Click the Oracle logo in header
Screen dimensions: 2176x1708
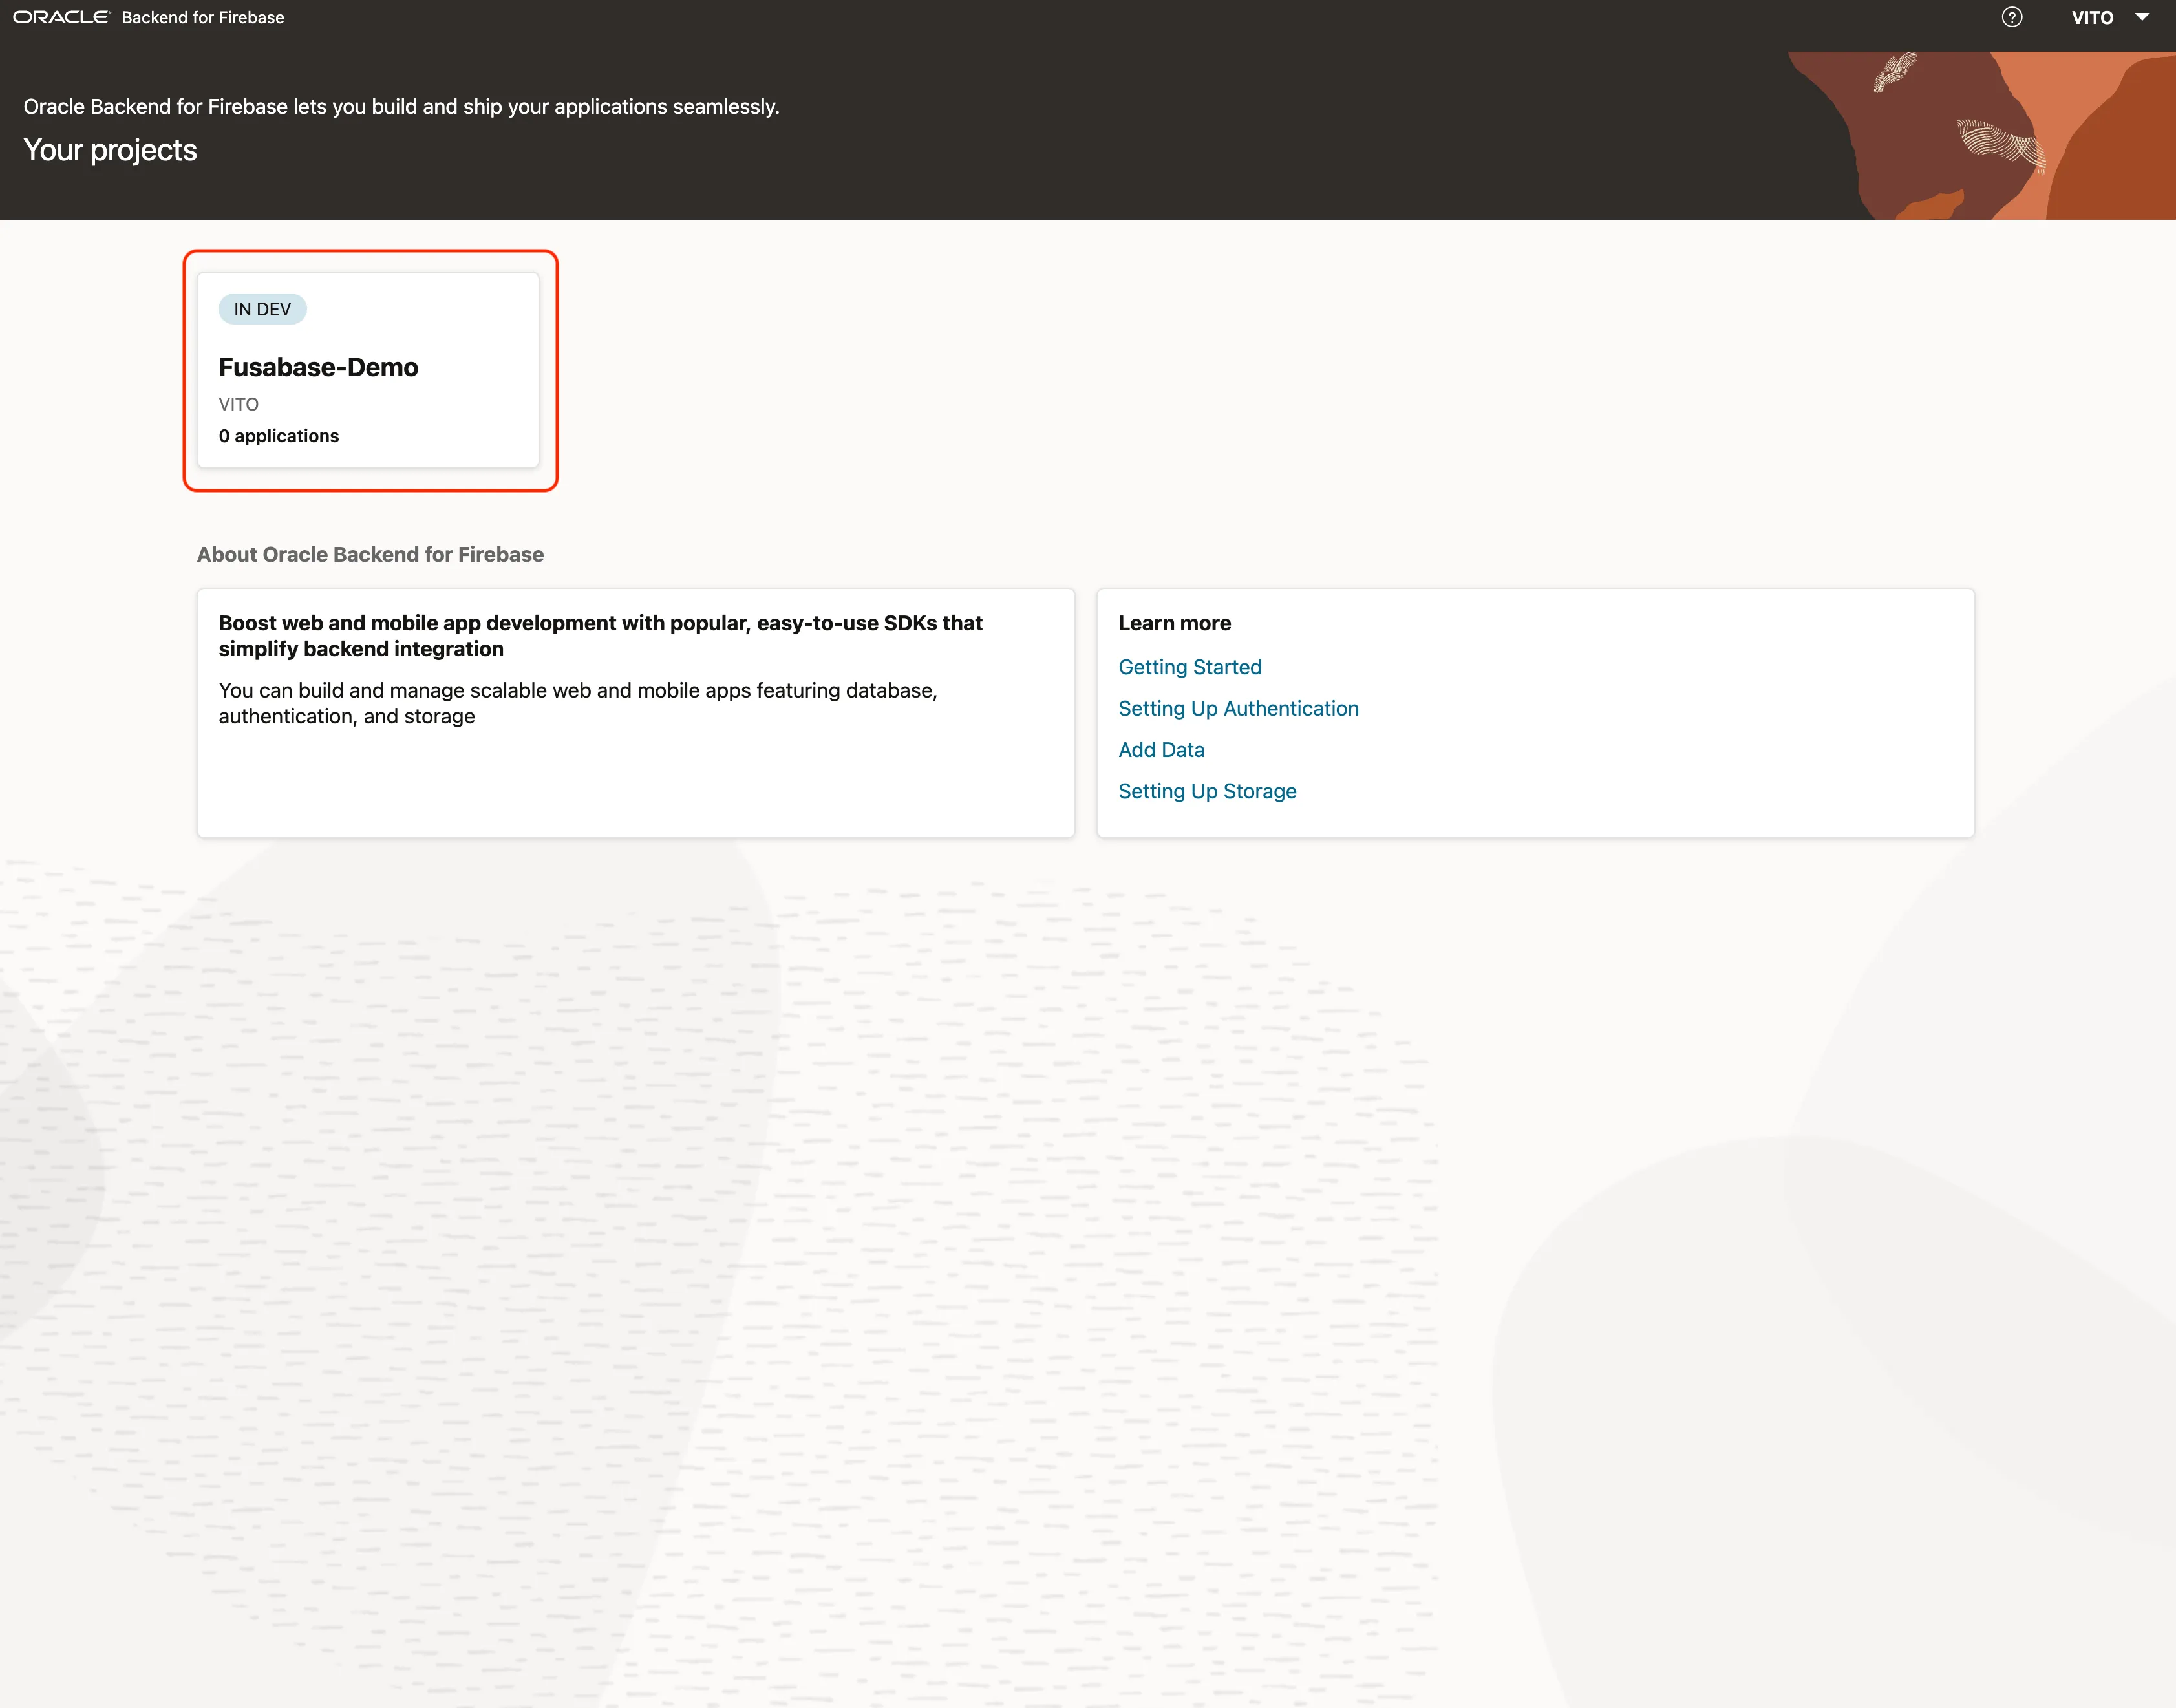tap(61, 17)
